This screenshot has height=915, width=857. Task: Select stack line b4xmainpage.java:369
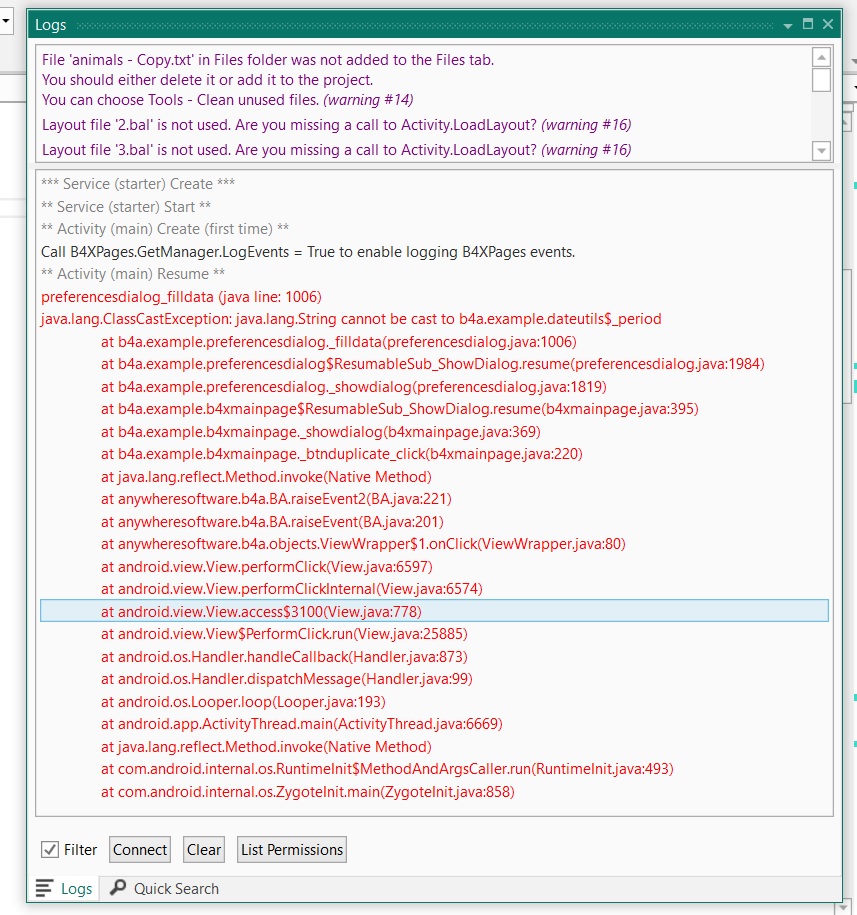[x=321, y=432]
